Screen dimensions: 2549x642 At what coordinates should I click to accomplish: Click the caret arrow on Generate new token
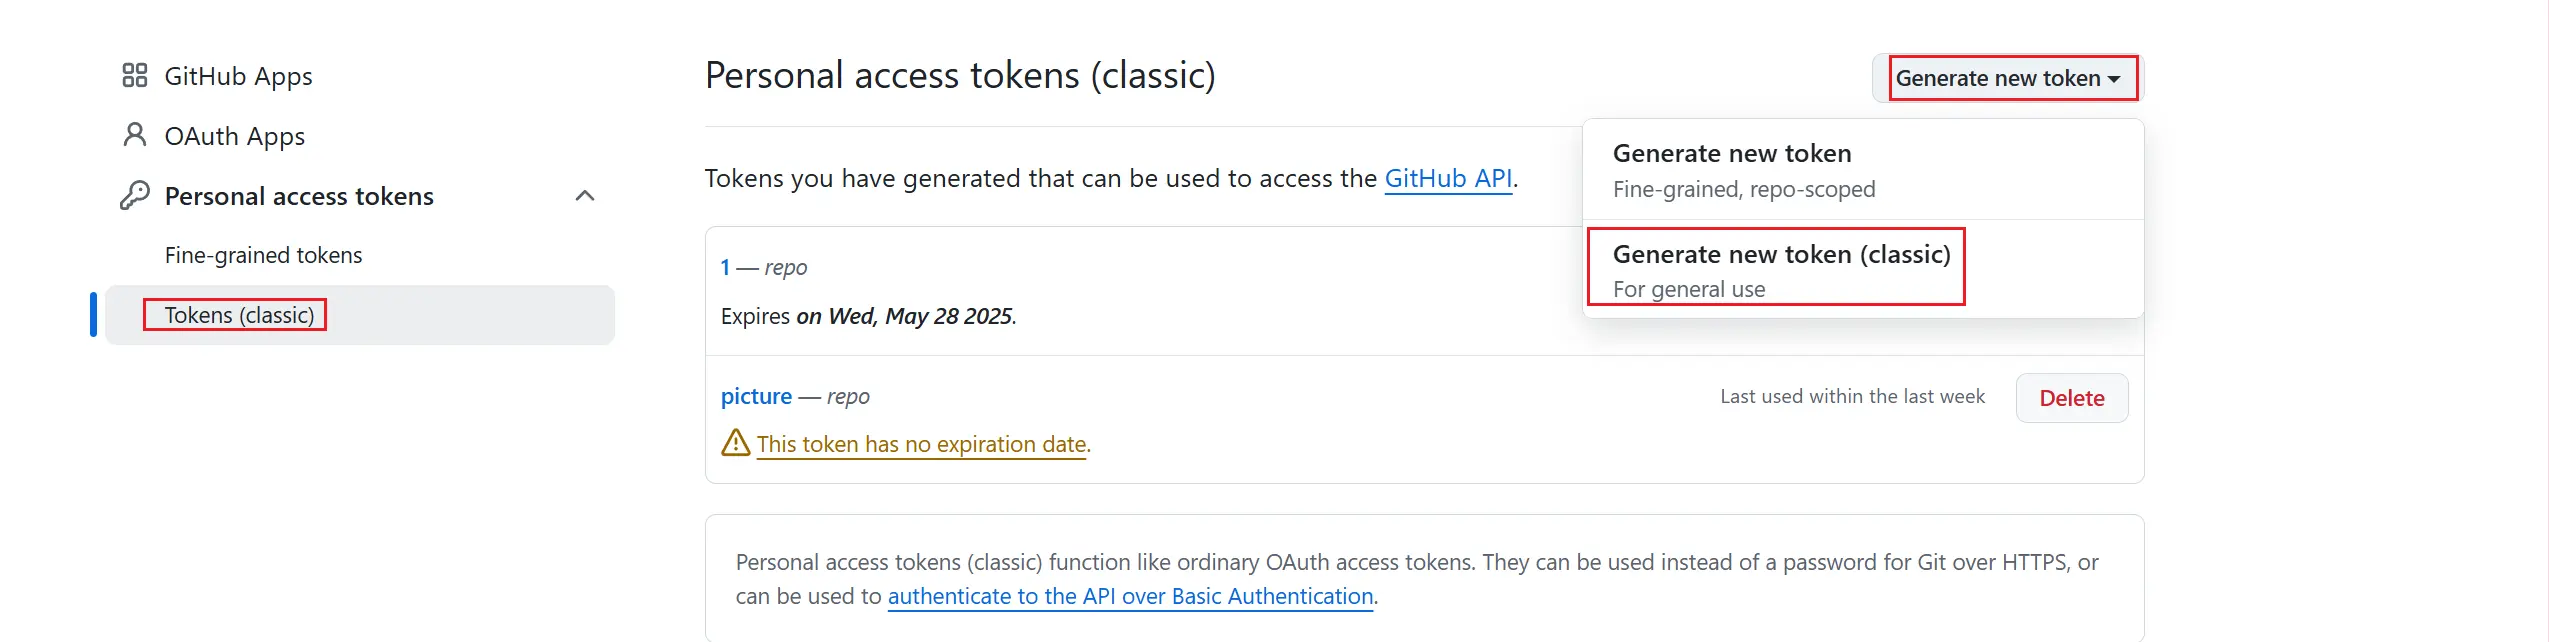tap(2114, 79)
